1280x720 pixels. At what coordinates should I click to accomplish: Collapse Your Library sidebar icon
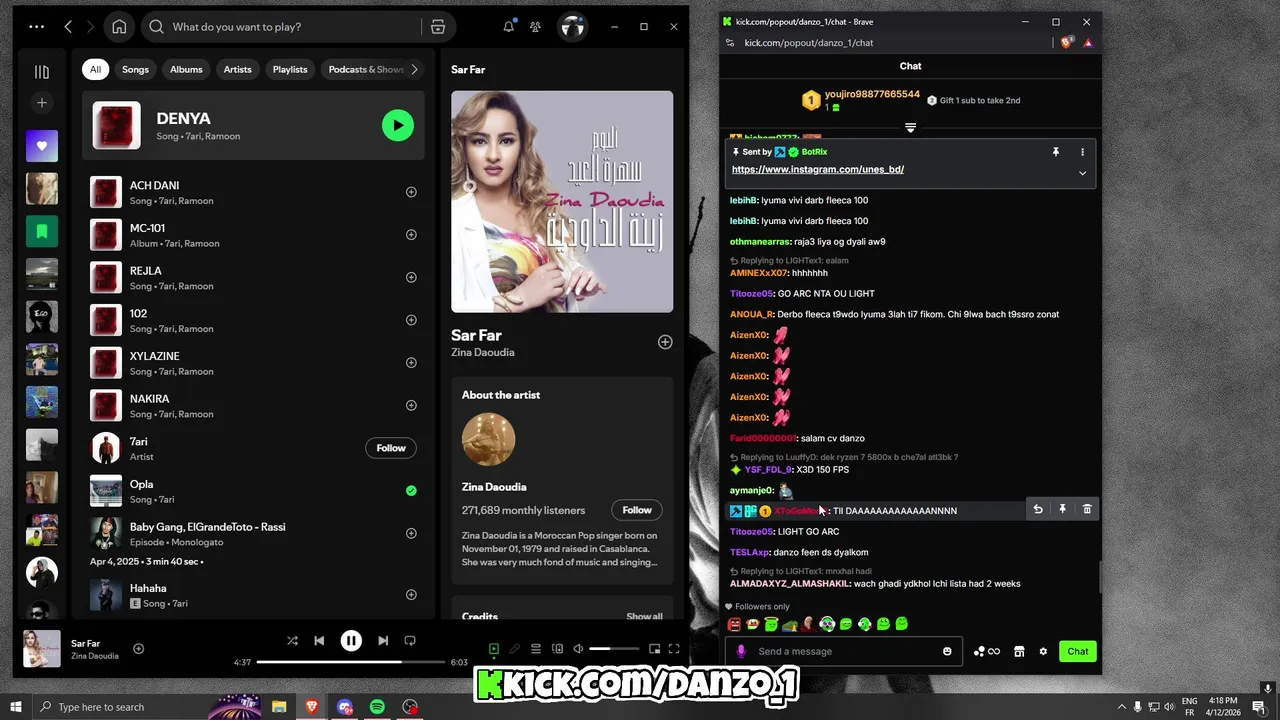(x=42, y=72)
